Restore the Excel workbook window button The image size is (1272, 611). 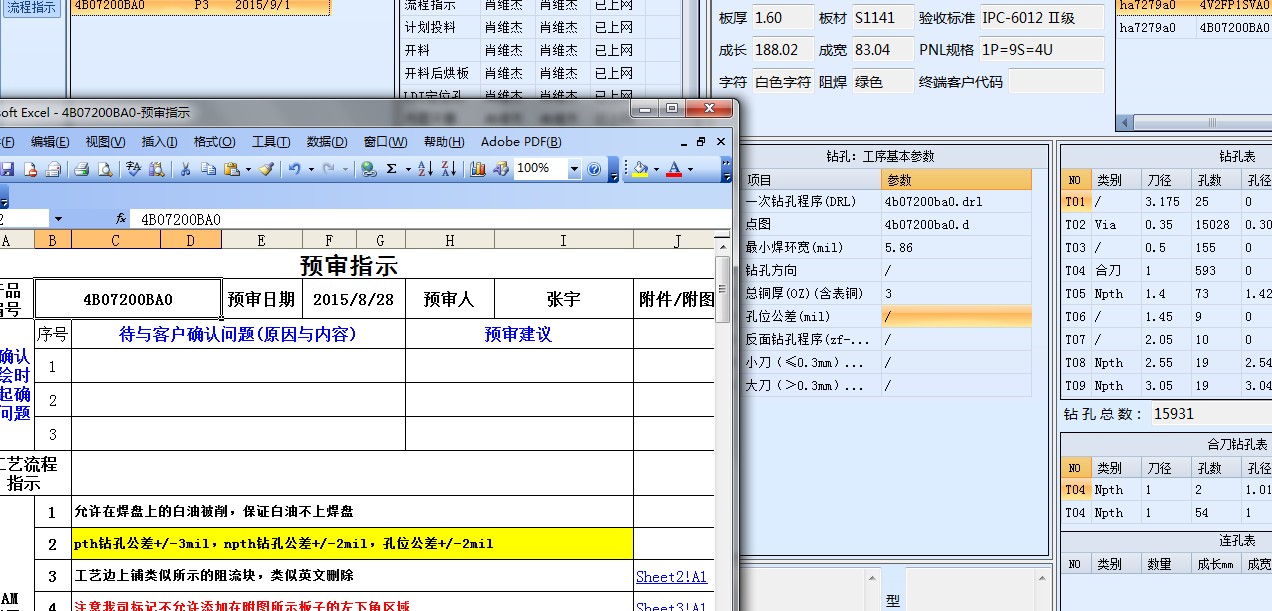701,142
